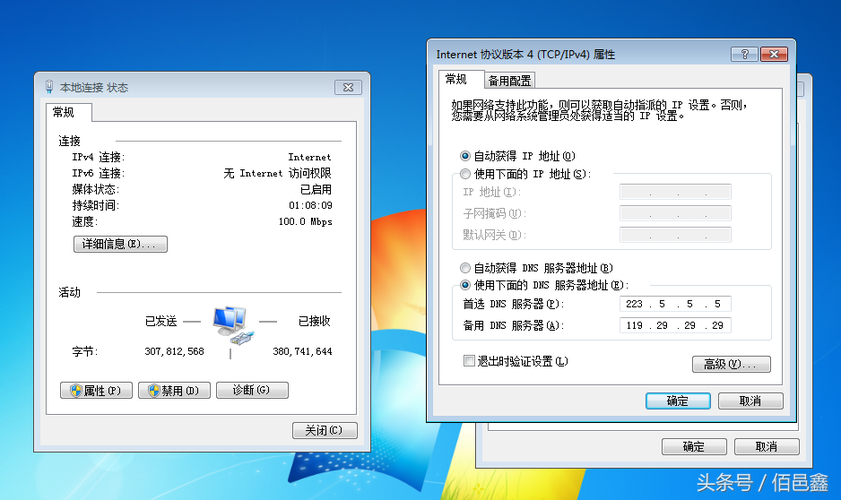Click the disabled 默认网关 input field

pyautogui.click(x=675, y=235)
